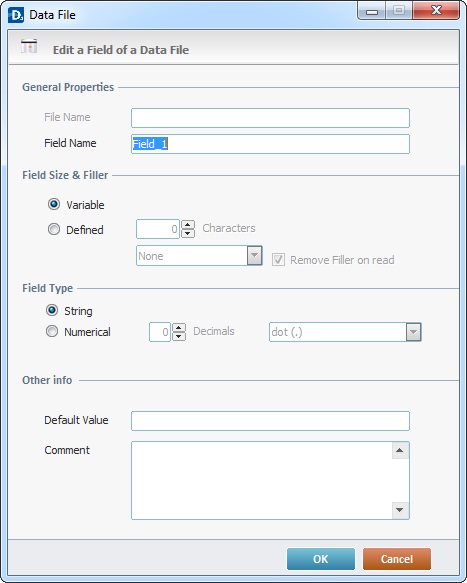Increase the Decimals value with up arrow

coord(179,328)
